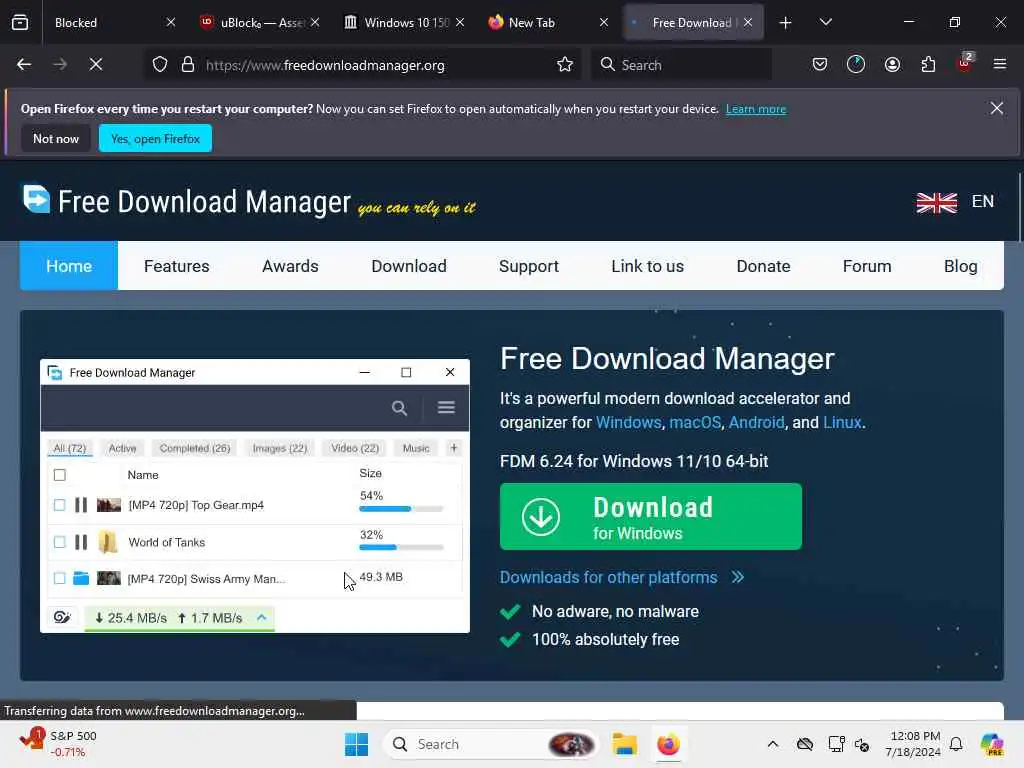Click the 32% progress bar
The image size is (1024, 768).
coord(401,547)
